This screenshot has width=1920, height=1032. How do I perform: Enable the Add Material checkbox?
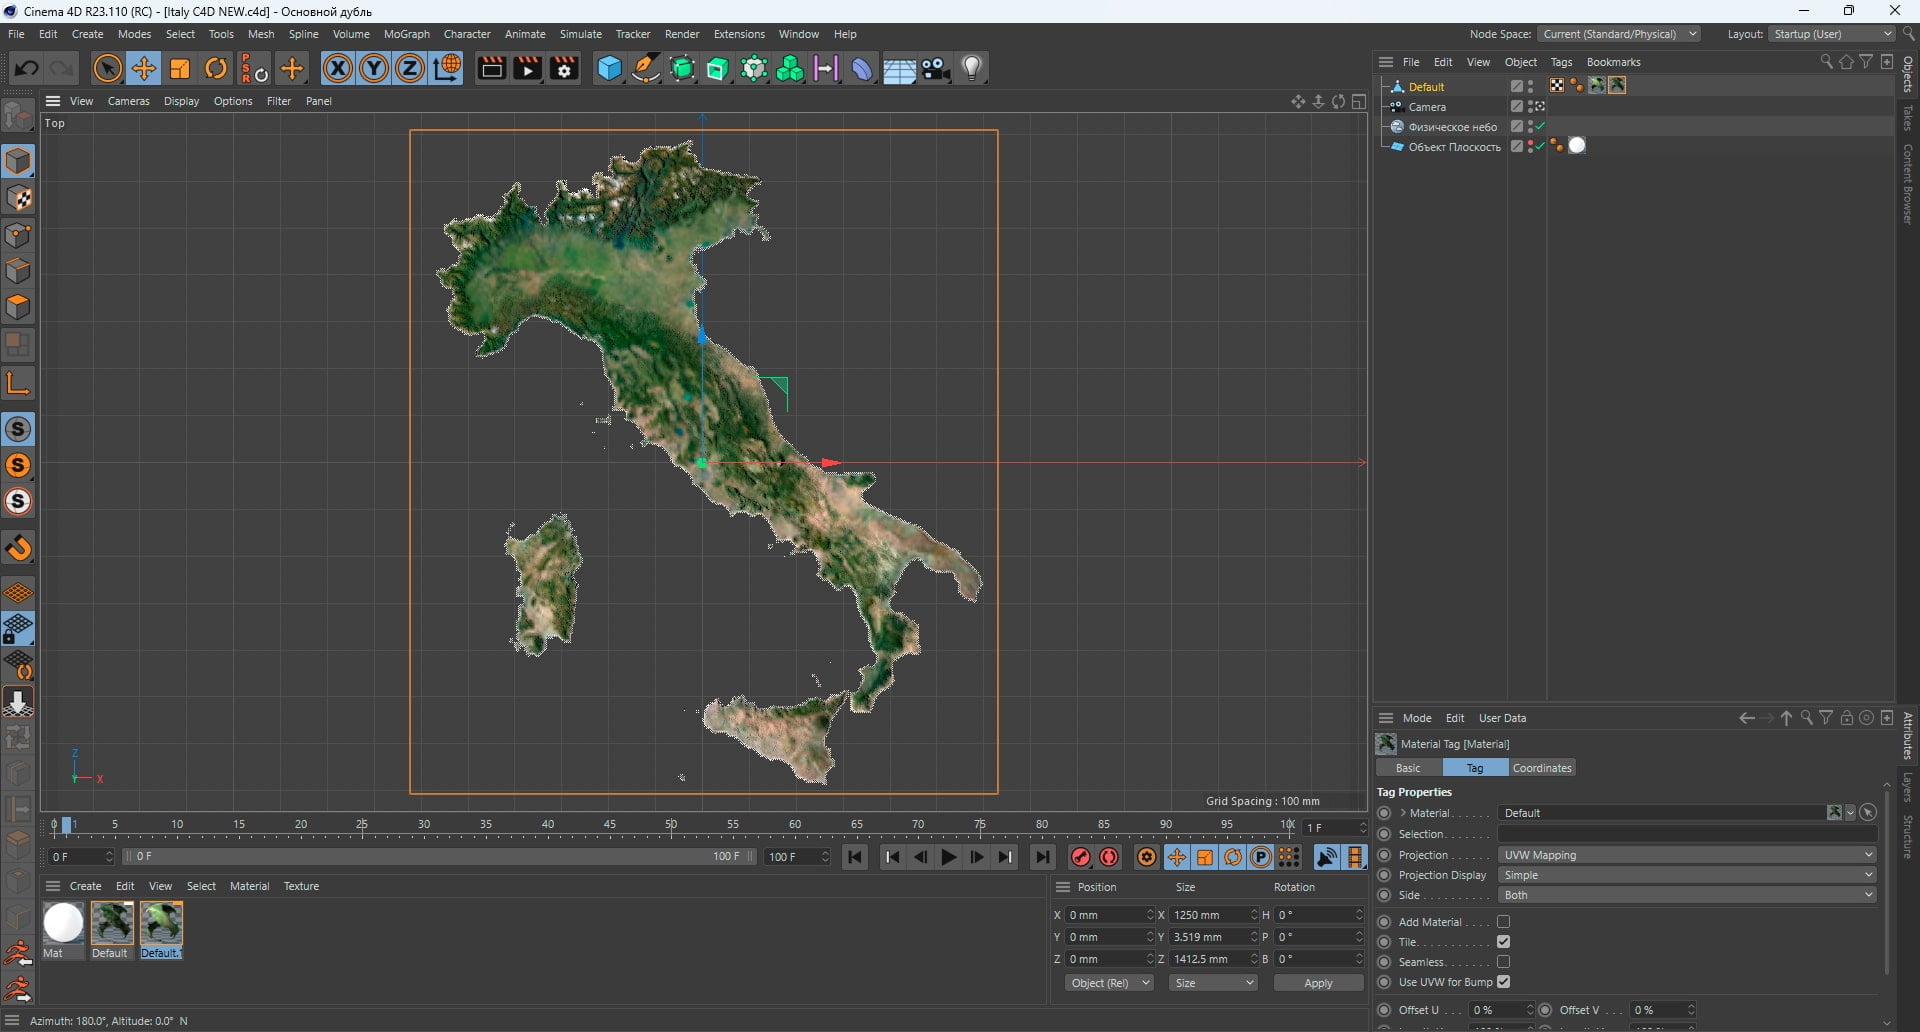pyautogui.click(x=1503, y=922)
